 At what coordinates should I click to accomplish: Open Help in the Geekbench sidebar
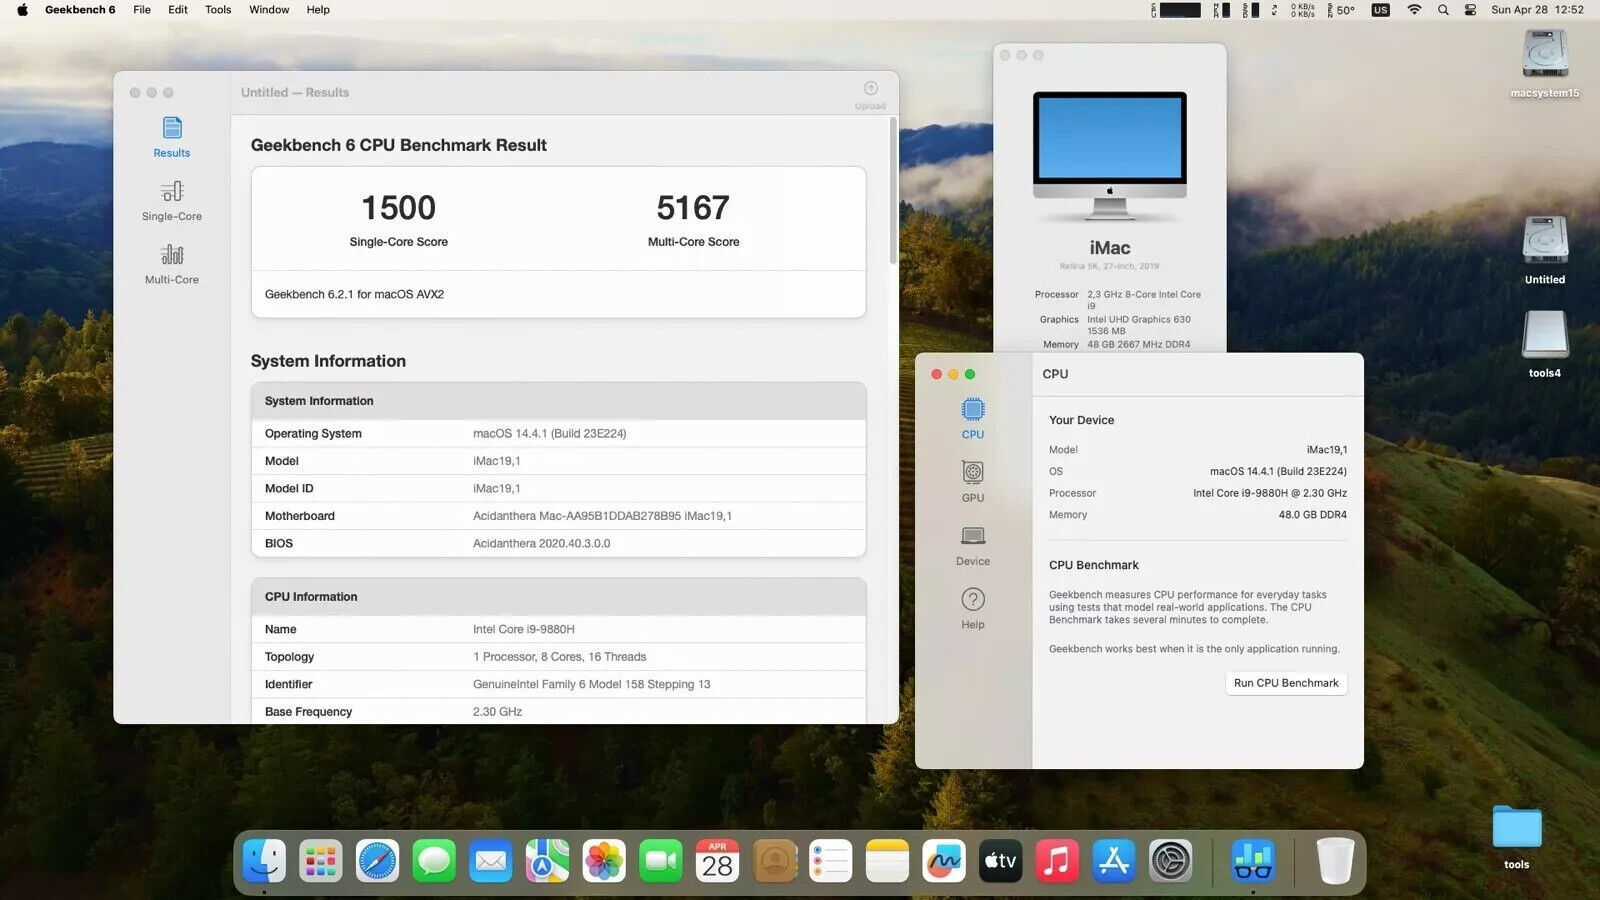tap(973, 609)
